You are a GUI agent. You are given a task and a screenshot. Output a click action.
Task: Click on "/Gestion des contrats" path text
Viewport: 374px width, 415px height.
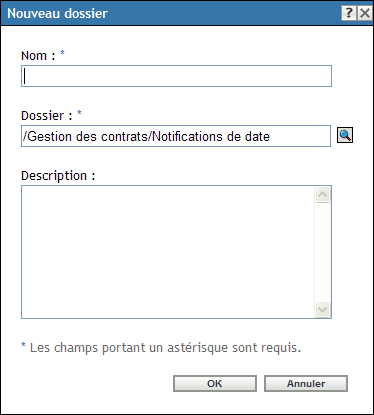86,136
